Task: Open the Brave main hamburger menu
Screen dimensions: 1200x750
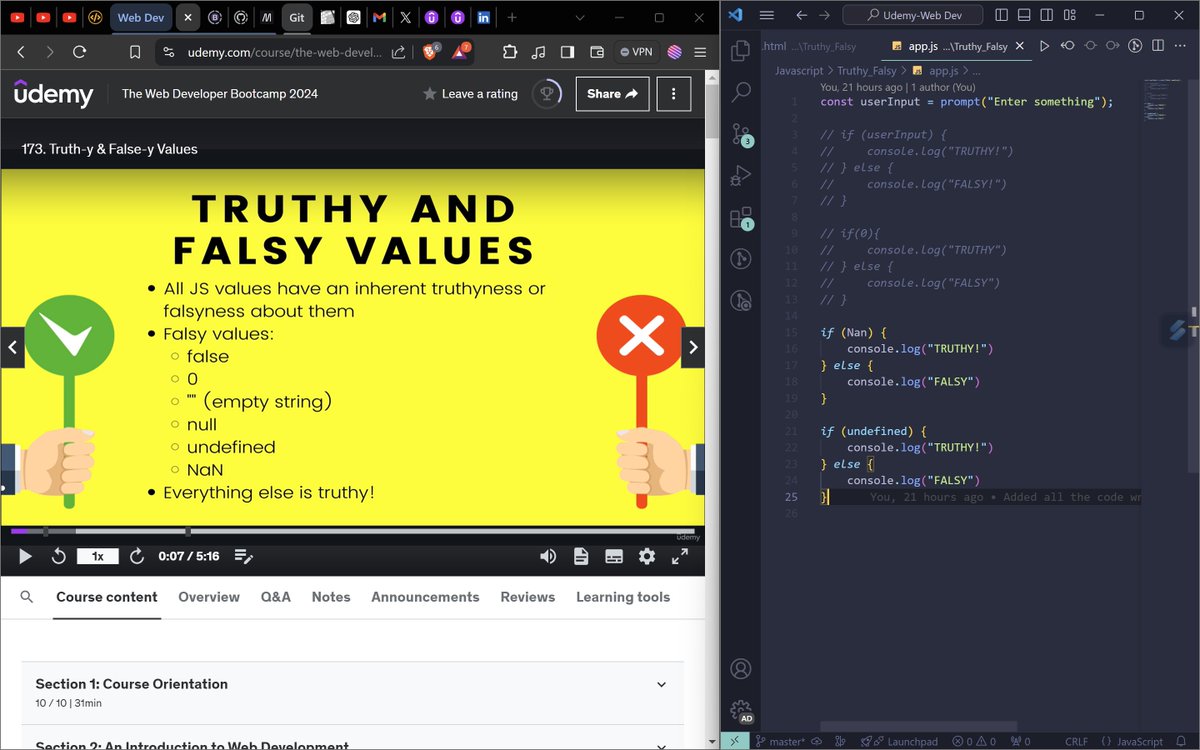Action: click(700, 52)
